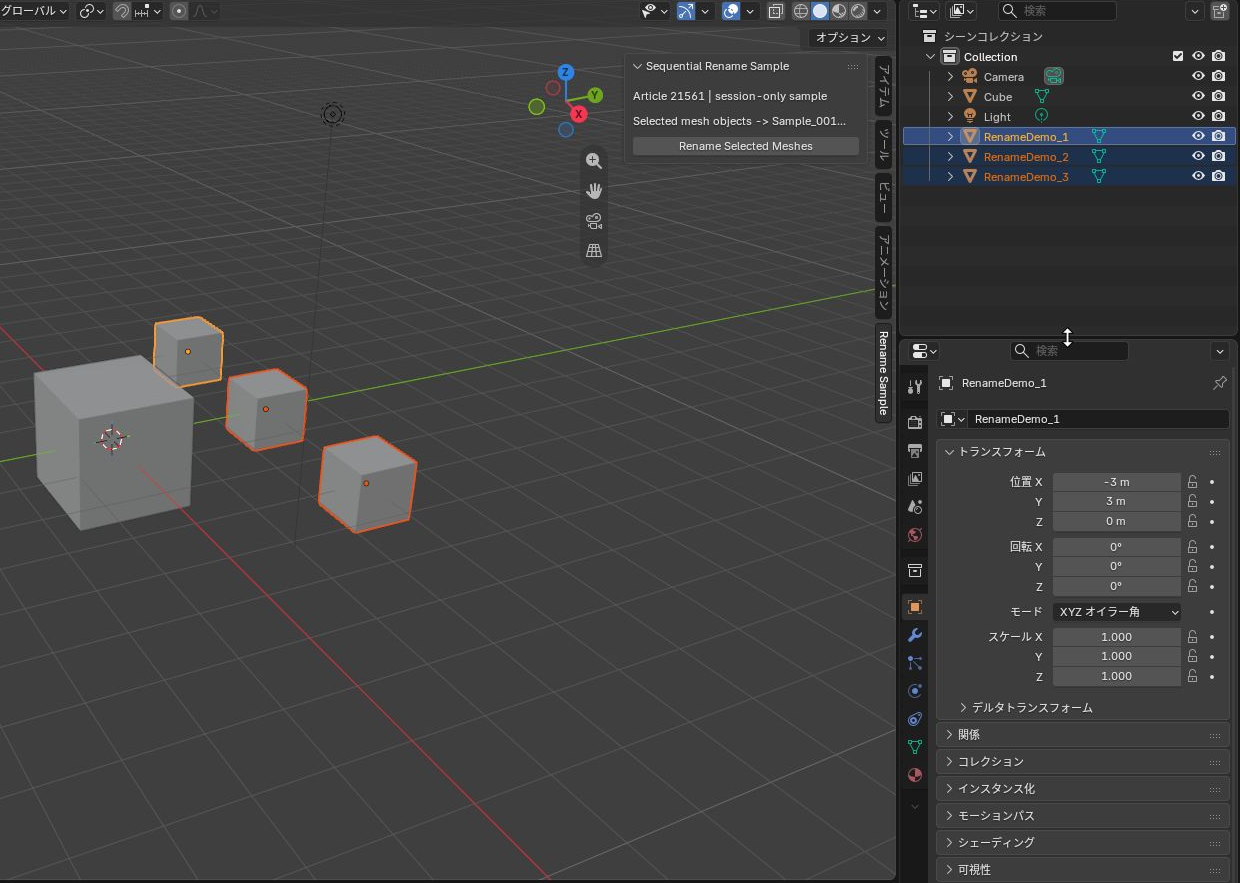Toggle the pin icon beside RenameDemo_1
Screen dimensions: 1240x883
[1219, 383]
